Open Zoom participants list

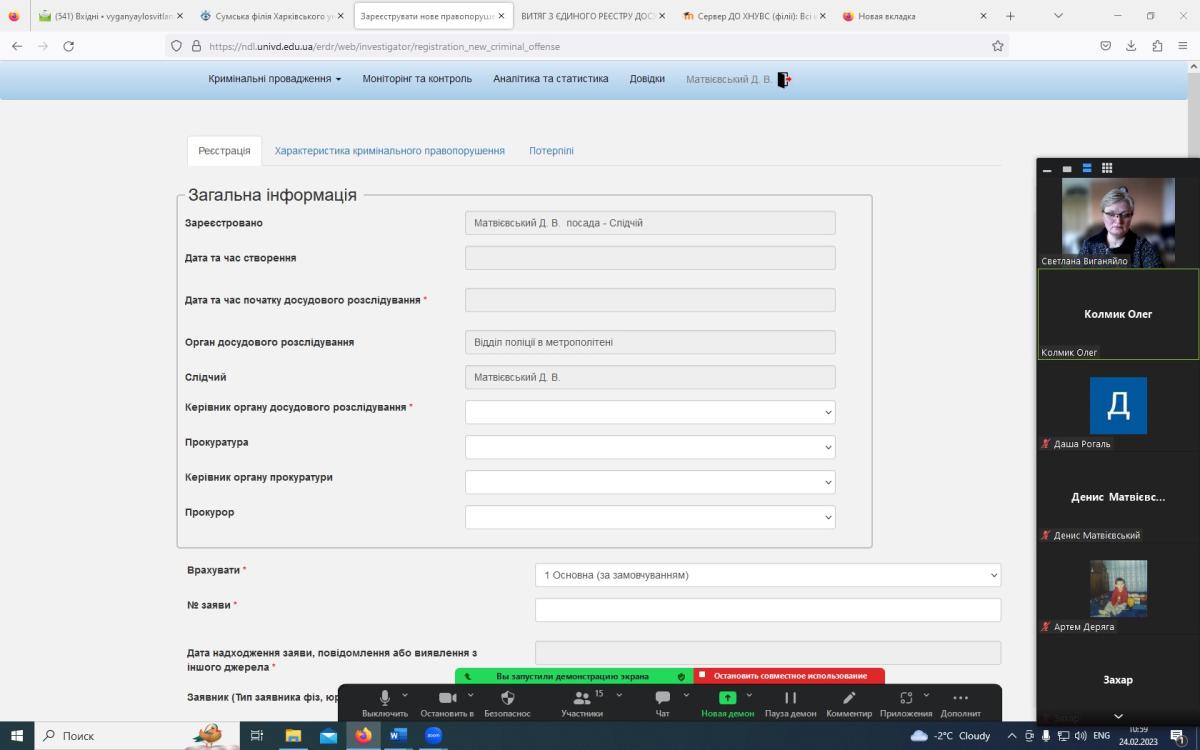pos(581,698)
